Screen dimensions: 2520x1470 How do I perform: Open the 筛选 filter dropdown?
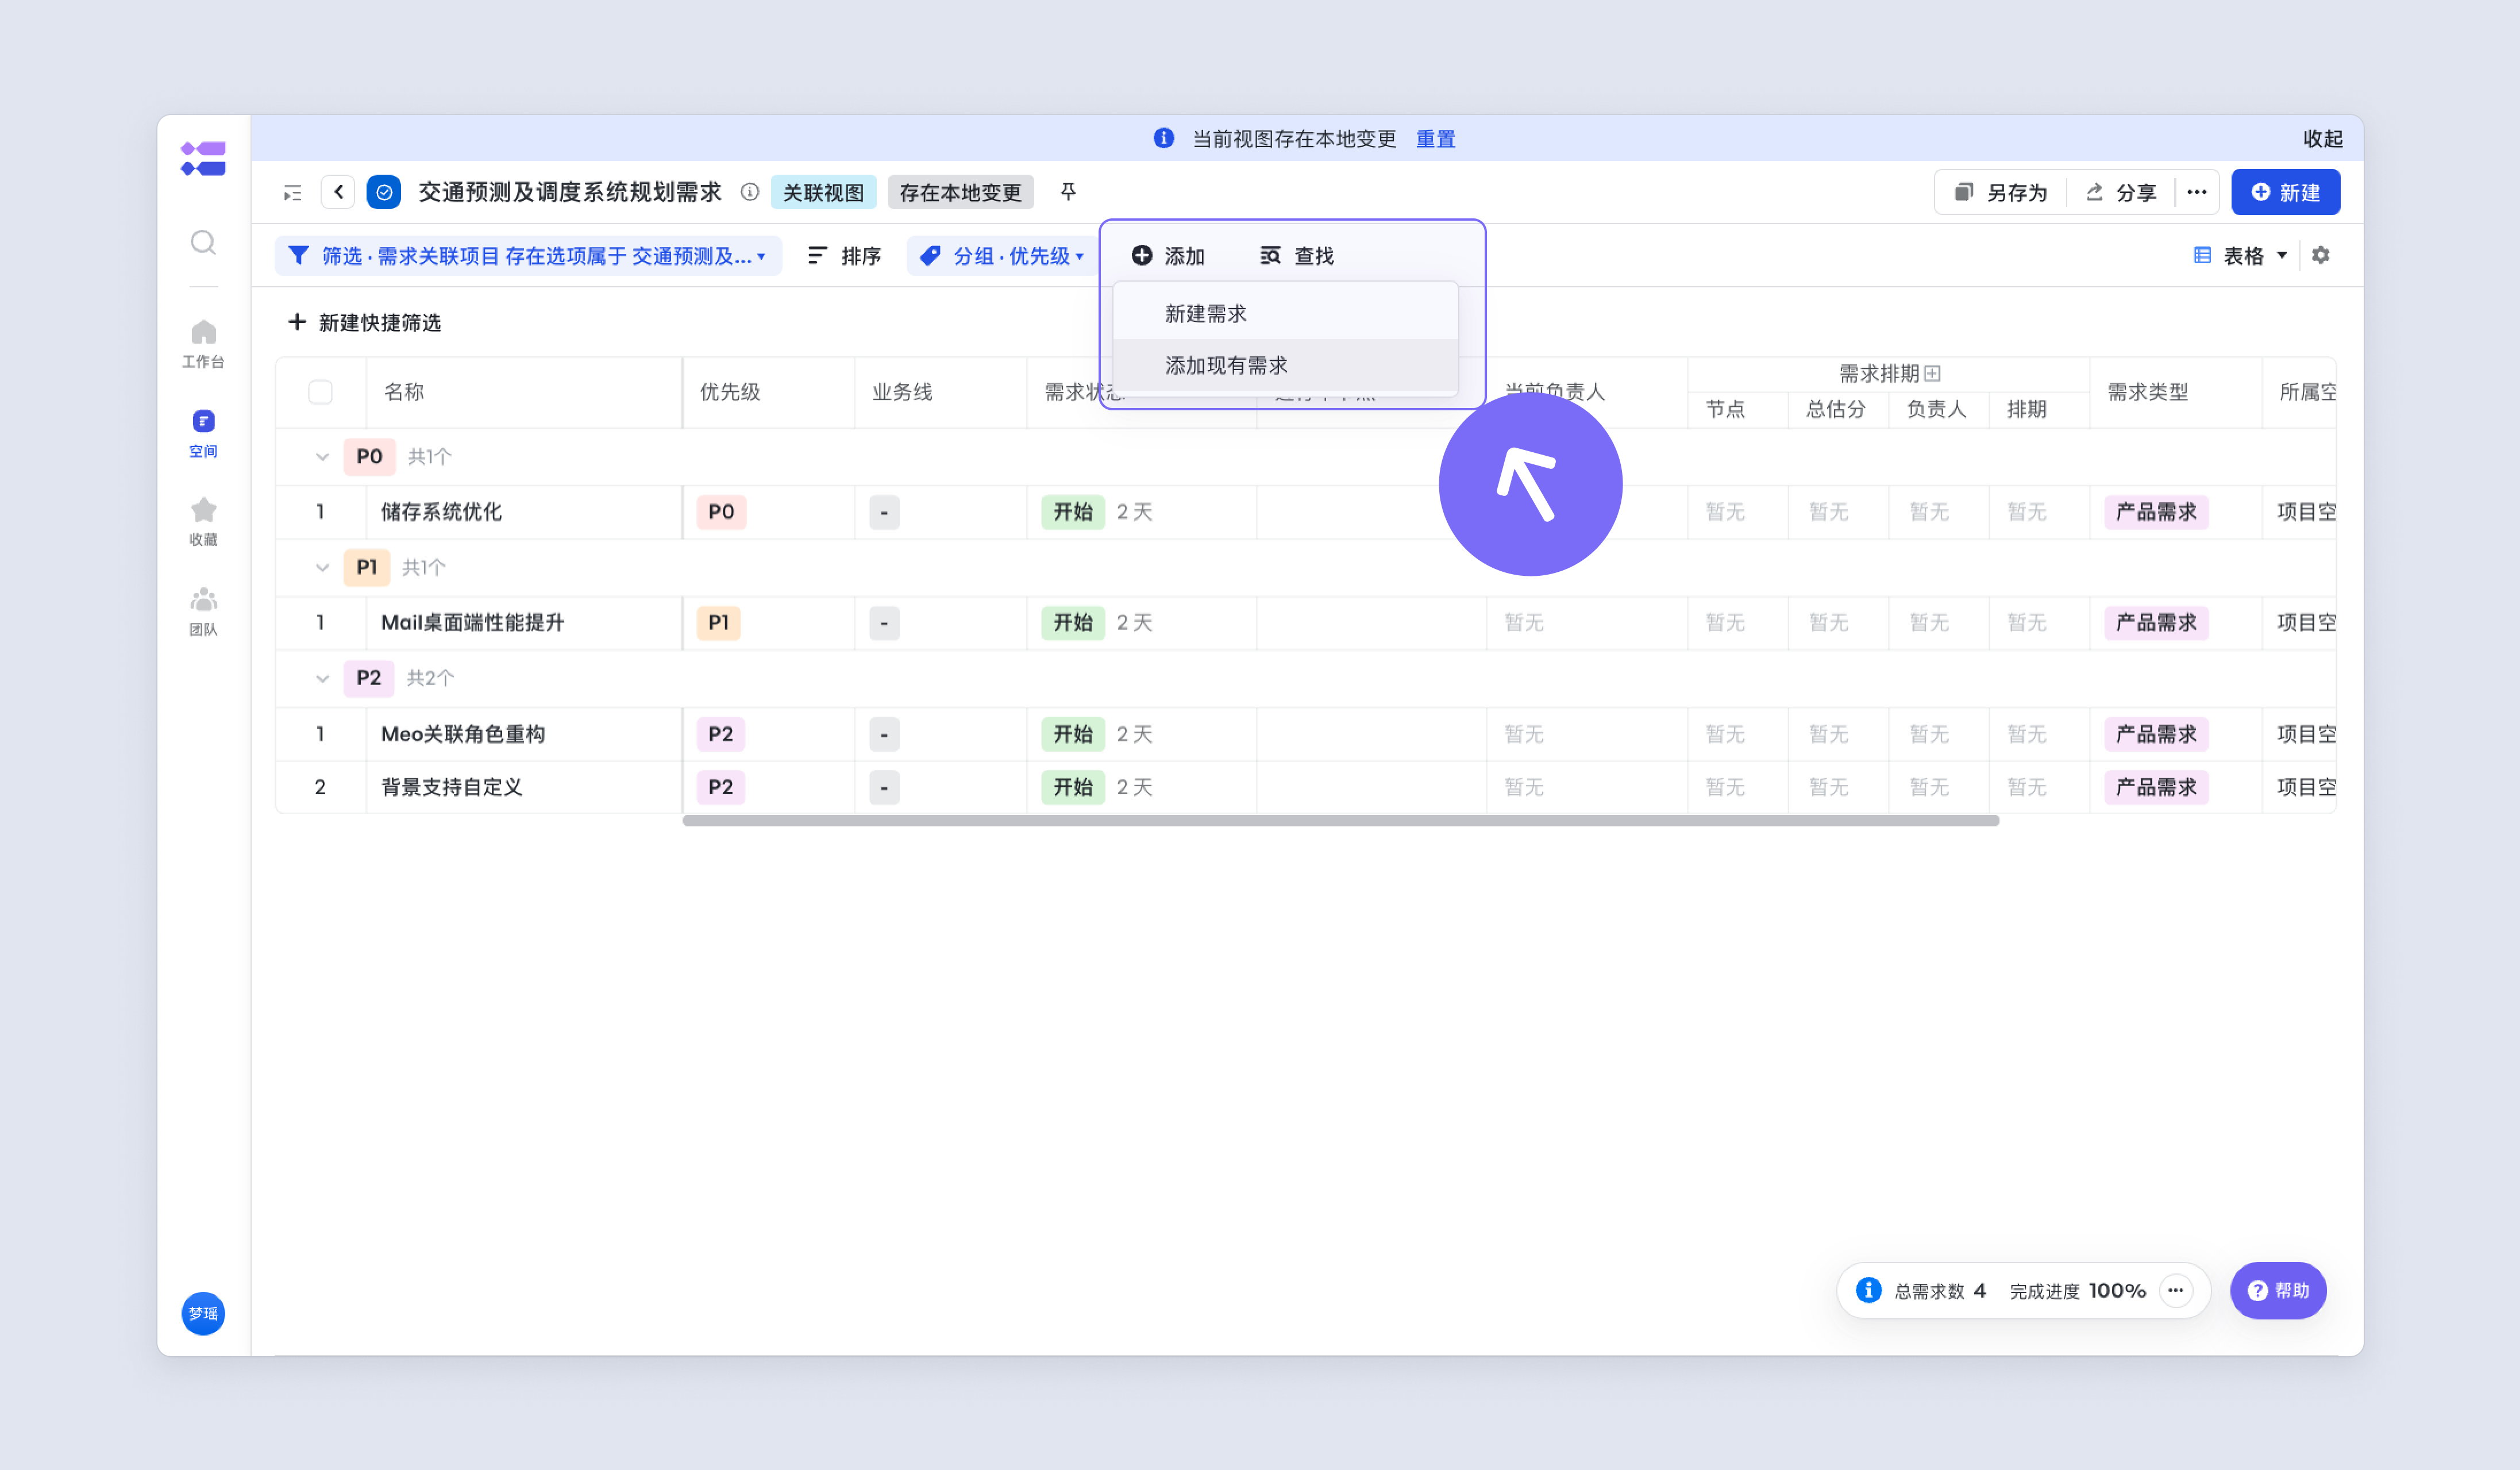[x=528, y=256]
